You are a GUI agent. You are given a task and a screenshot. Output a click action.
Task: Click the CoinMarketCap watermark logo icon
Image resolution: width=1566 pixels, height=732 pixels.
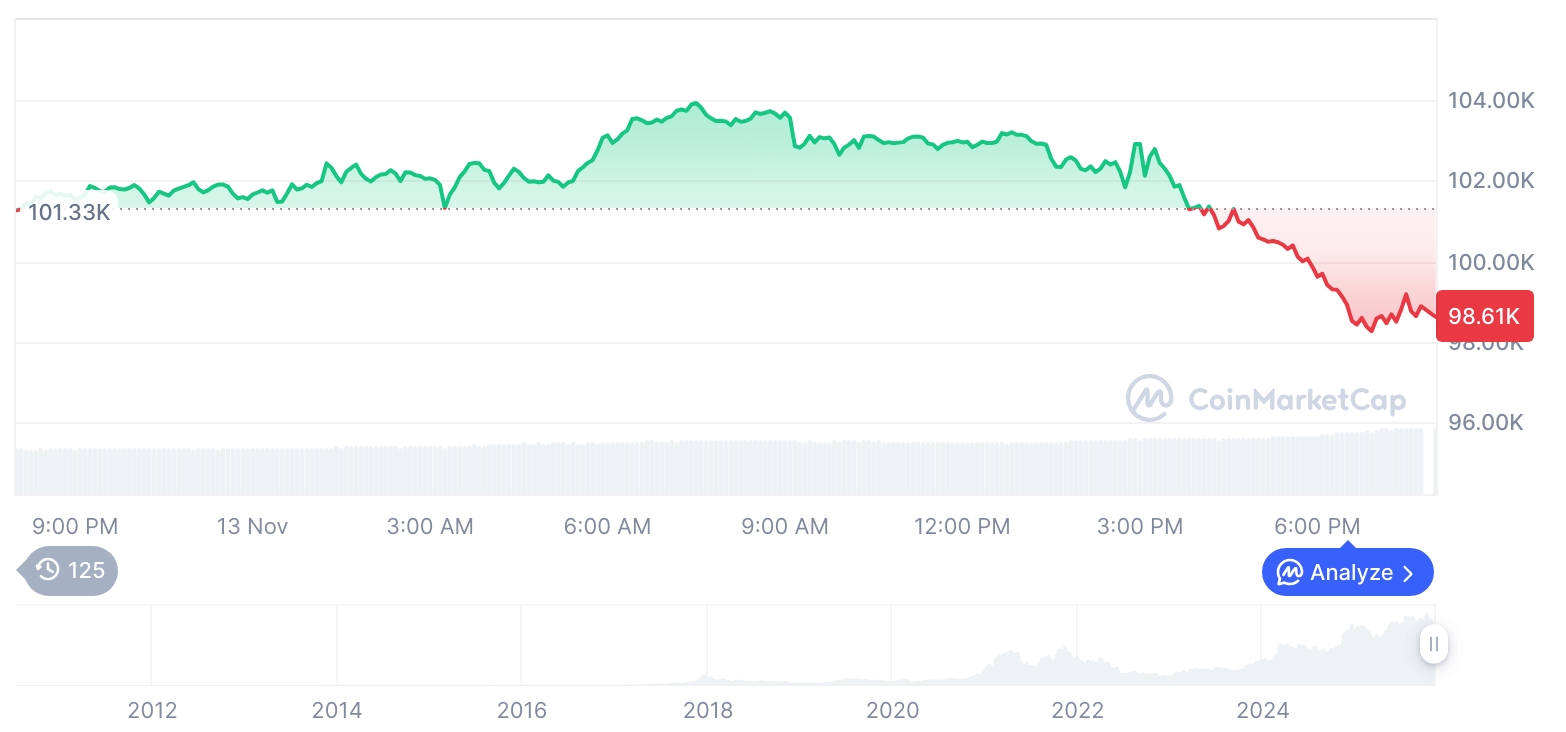coord(1150,398)
